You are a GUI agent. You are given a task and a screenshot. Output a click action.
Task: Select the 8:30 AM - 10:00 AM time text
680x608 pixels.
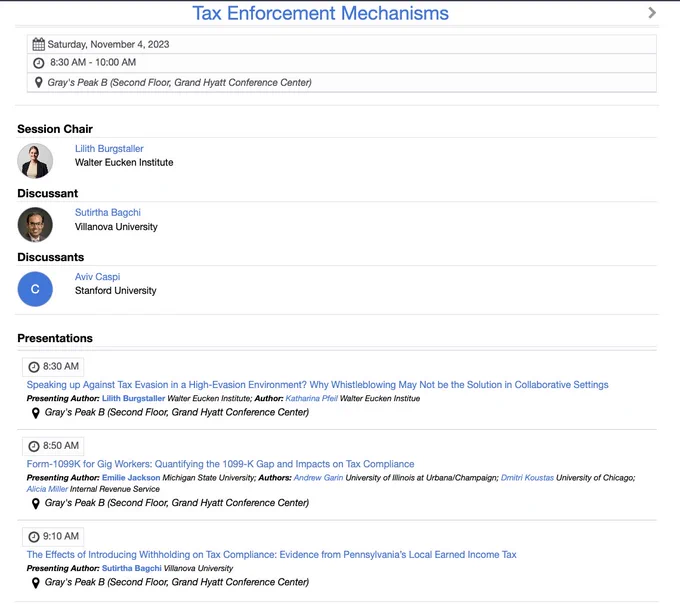pos(93,62)
